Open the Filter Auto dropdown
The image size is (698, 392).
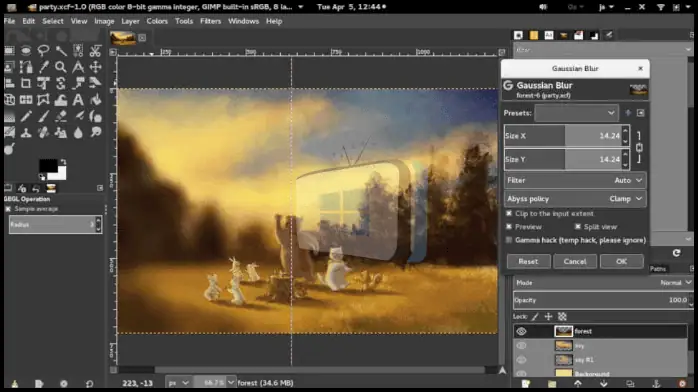[575, 180]
